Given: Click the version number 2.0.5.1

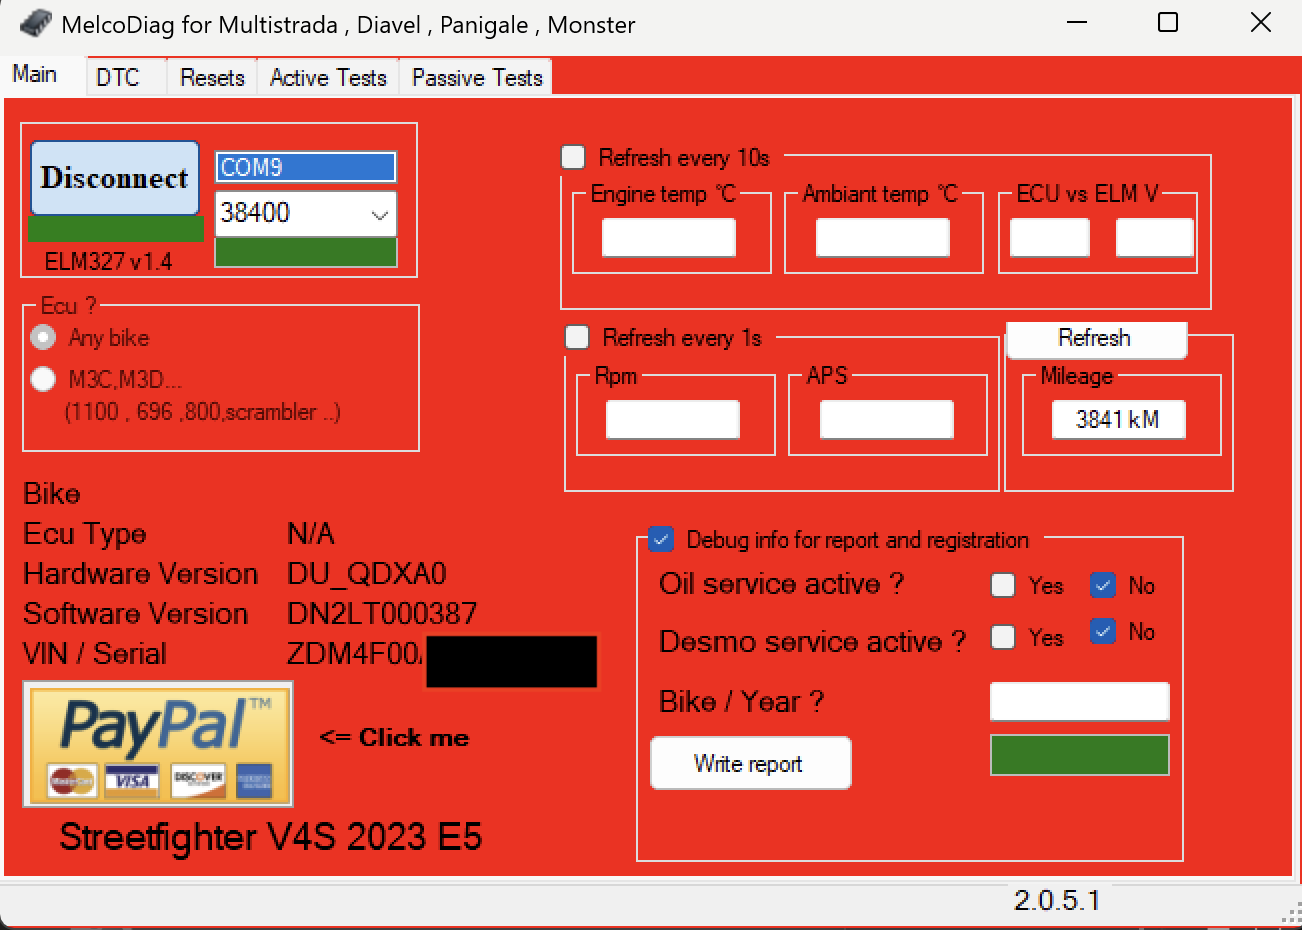Looking at the screenshot, I should [x=1057, y=900].
